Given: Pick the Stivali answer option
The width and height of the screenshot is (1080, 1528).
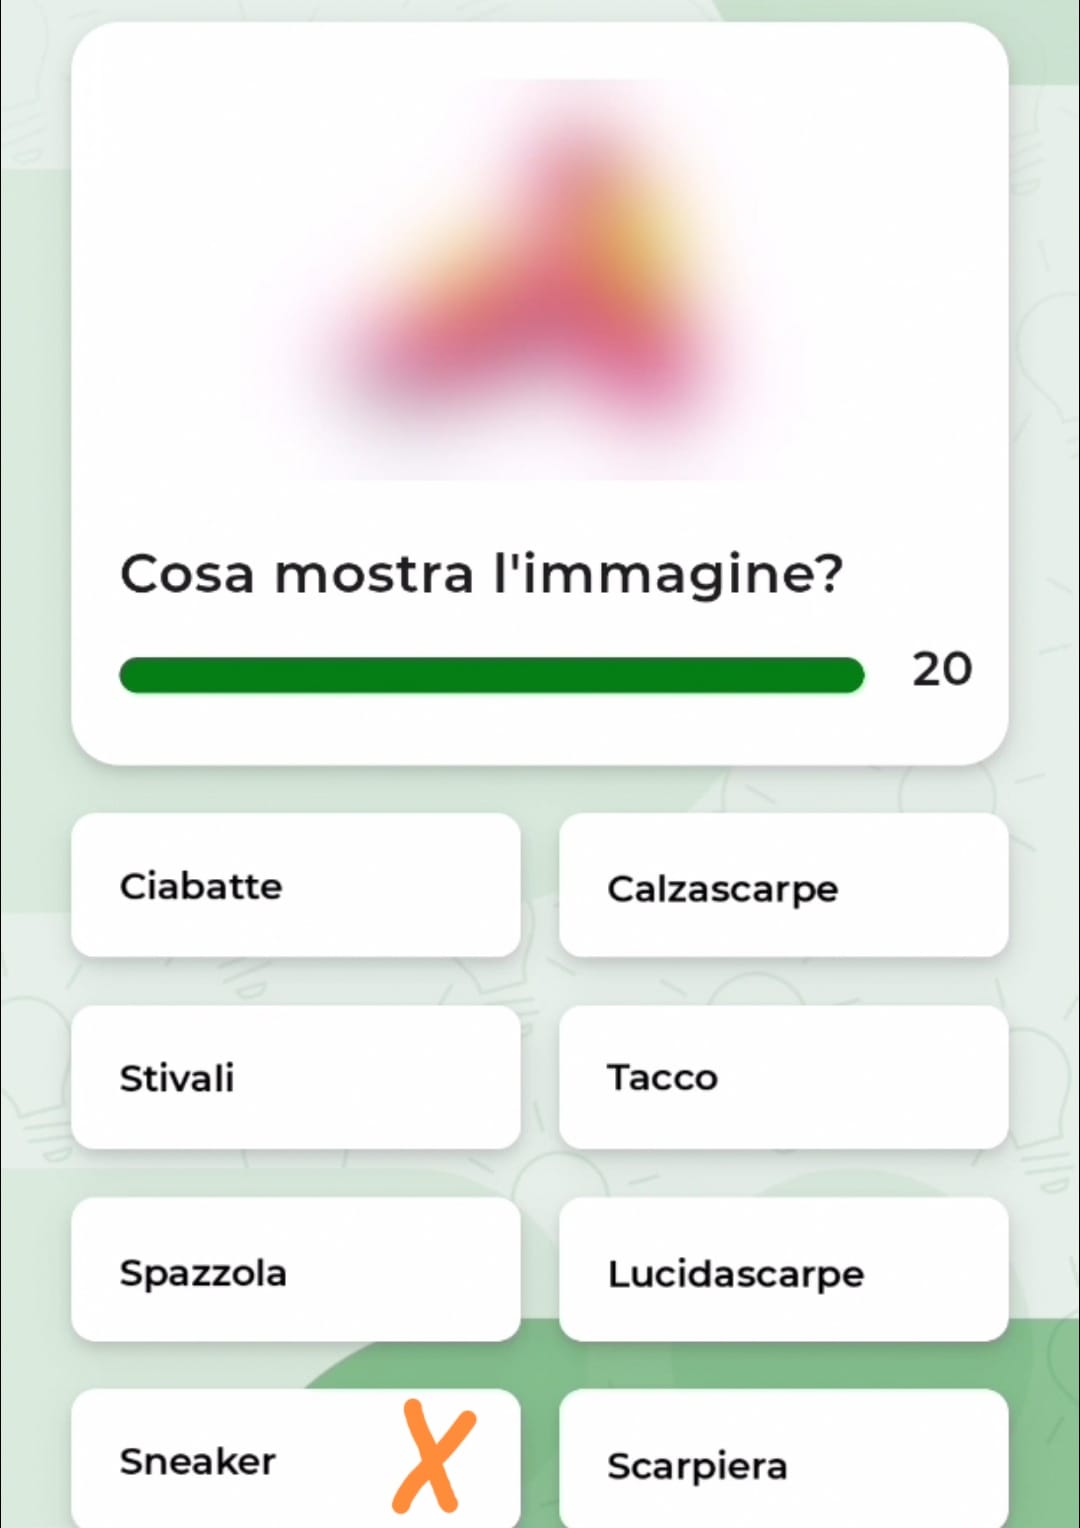Looking at the screenshot, I should pos(295,1078).
